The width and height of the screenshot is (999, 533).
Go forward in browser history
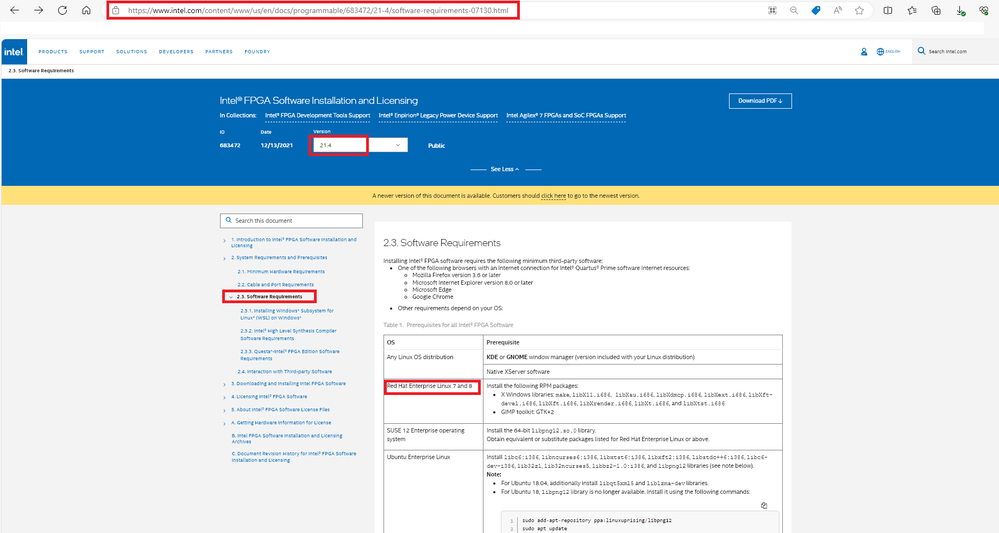38,10
